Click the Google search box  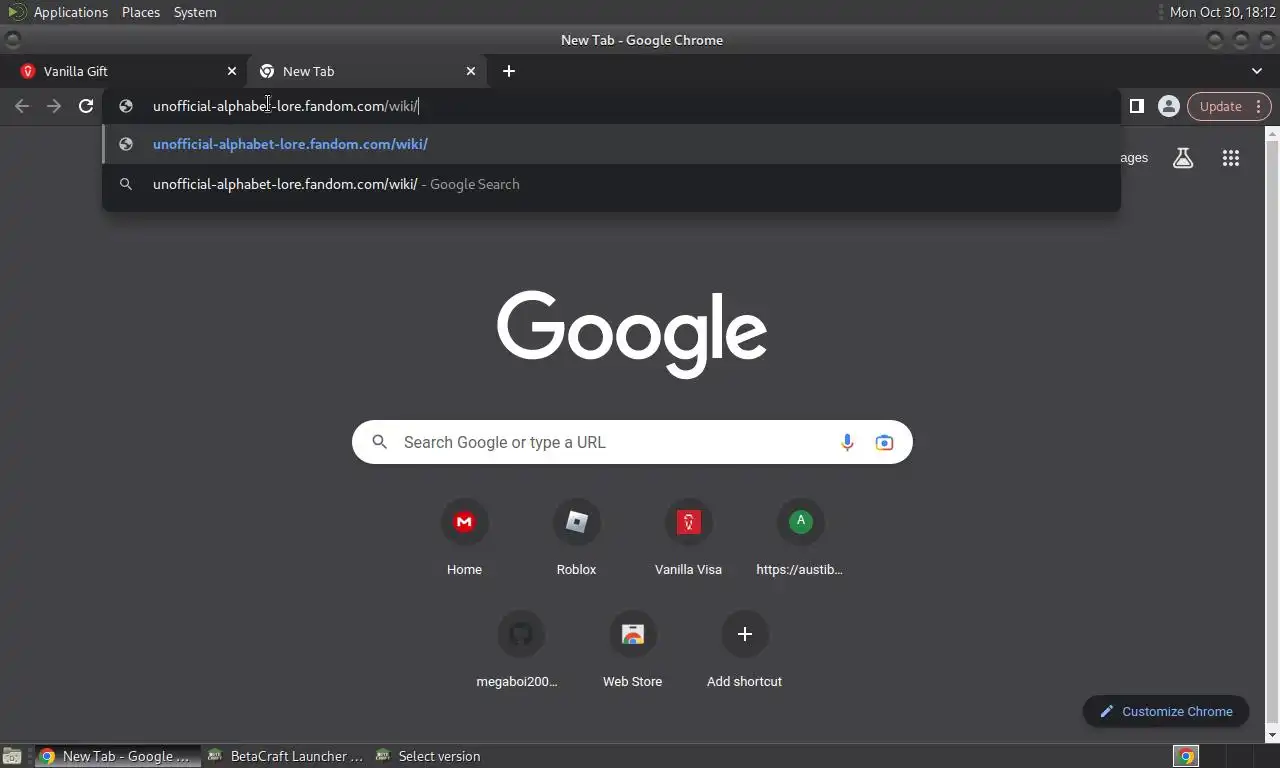(x=632, y=442)
